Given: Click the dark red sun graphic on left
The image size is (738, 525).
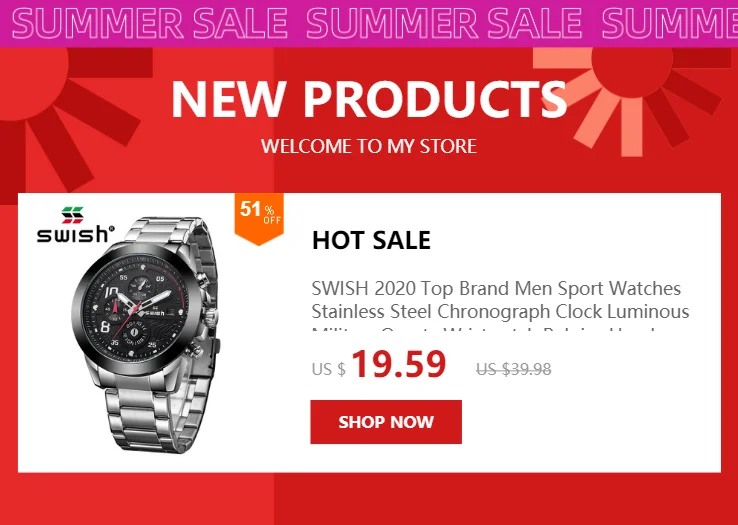Looking at the screenshot, I should (61, 118).
